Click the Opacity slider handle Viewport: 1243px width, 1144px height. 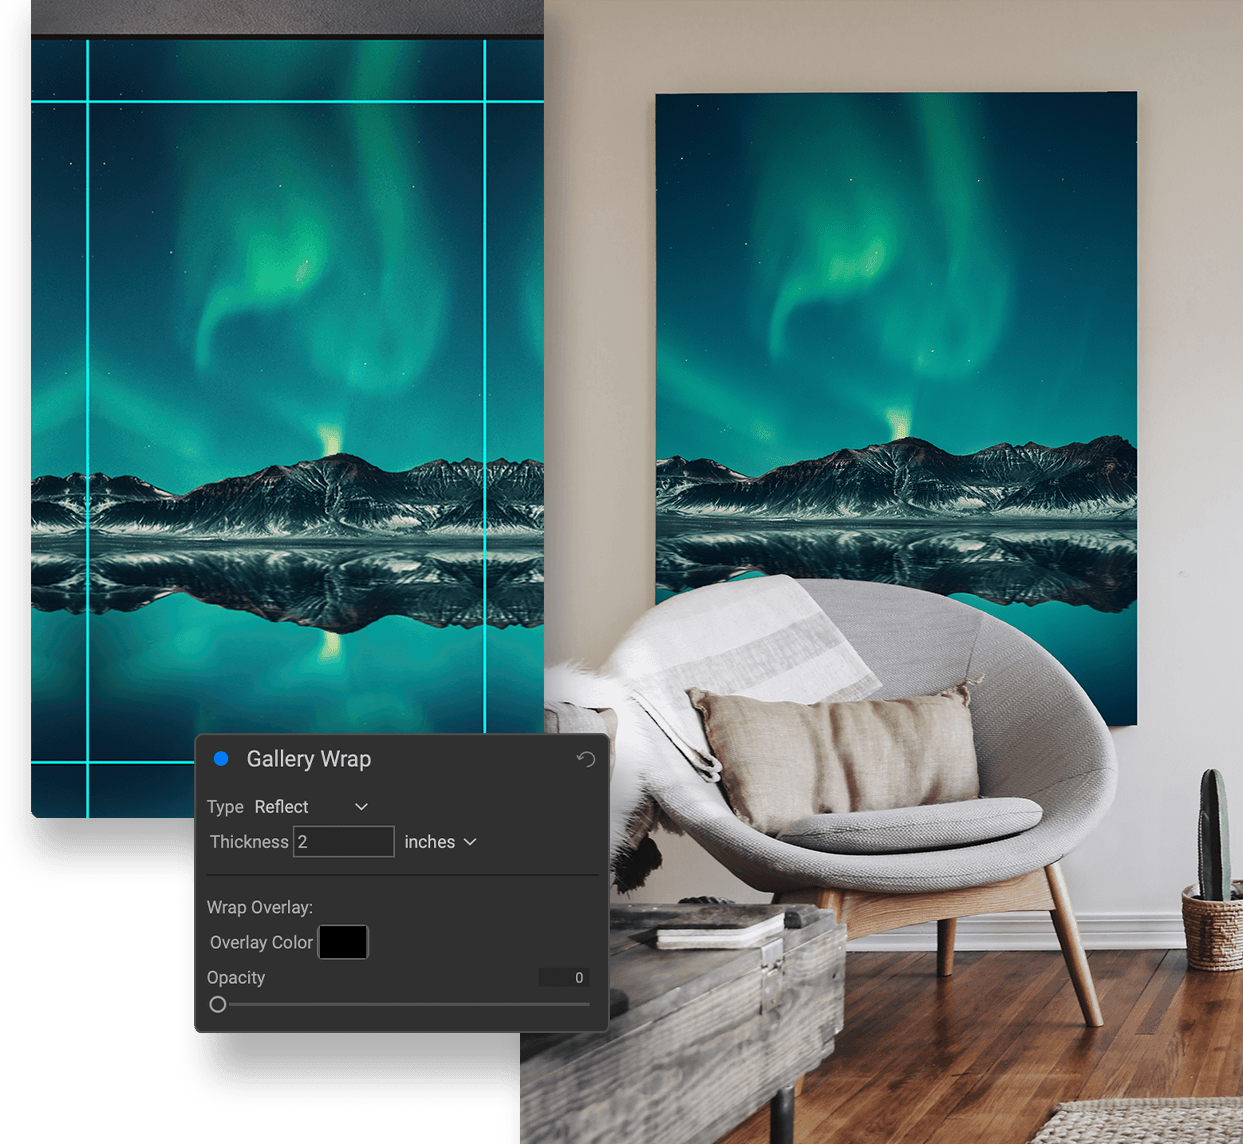[217, 1003]
